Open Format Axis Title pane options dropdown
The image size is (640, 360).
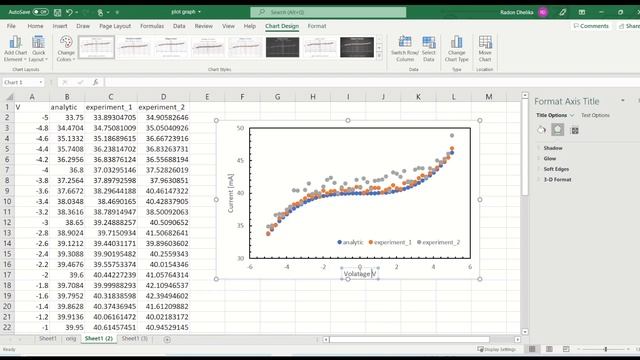(x=622, y=100)
